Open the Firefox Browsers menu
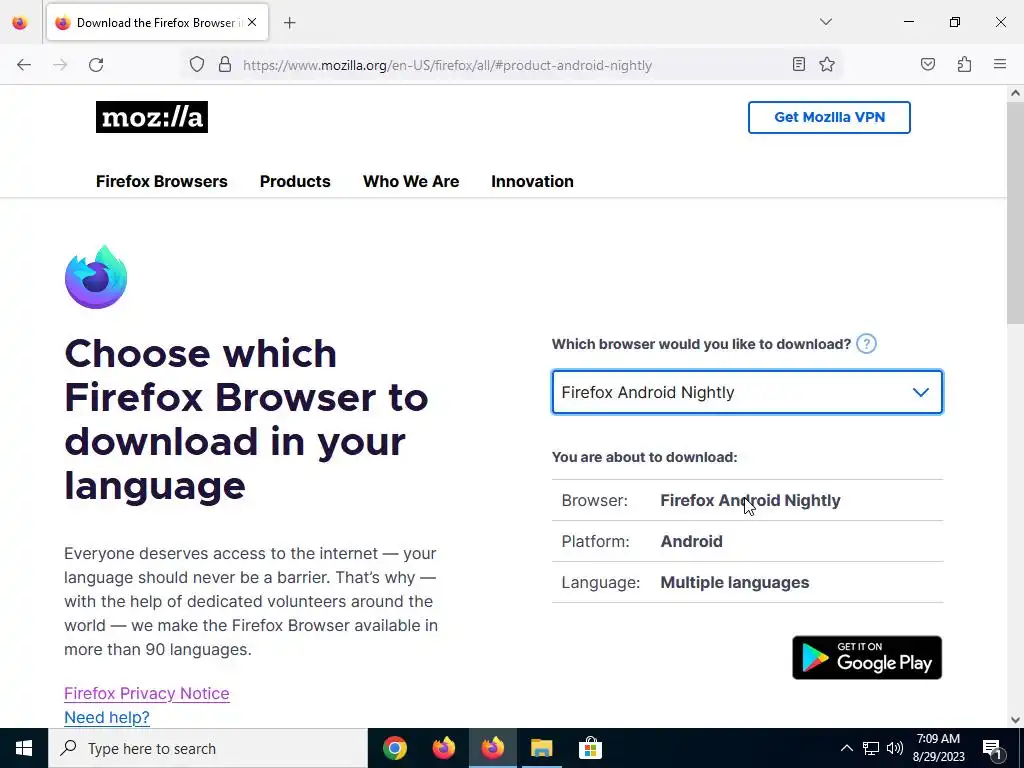1024x768 pixels. click(x=162, y=182)
